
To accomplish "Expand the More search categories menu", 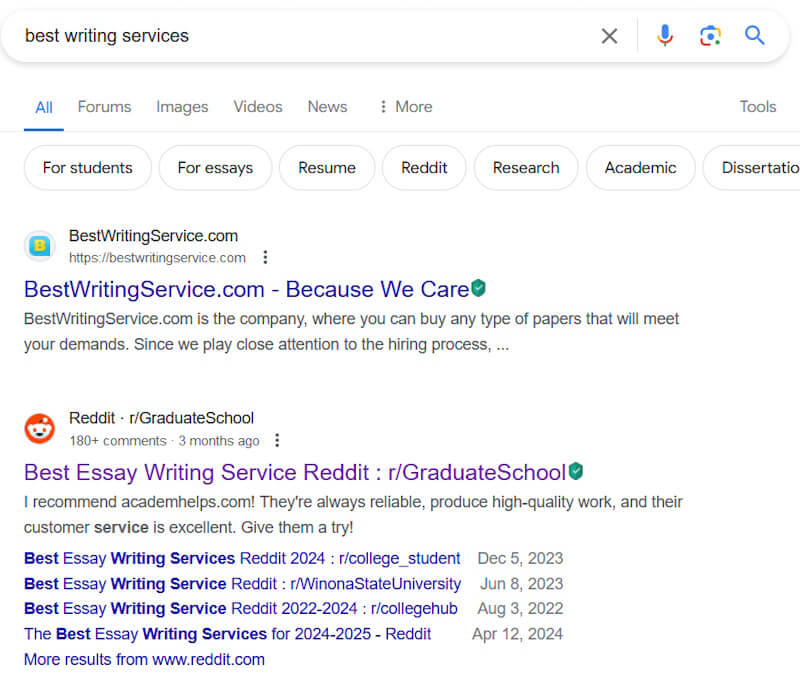I will click(x=406, y=107).
